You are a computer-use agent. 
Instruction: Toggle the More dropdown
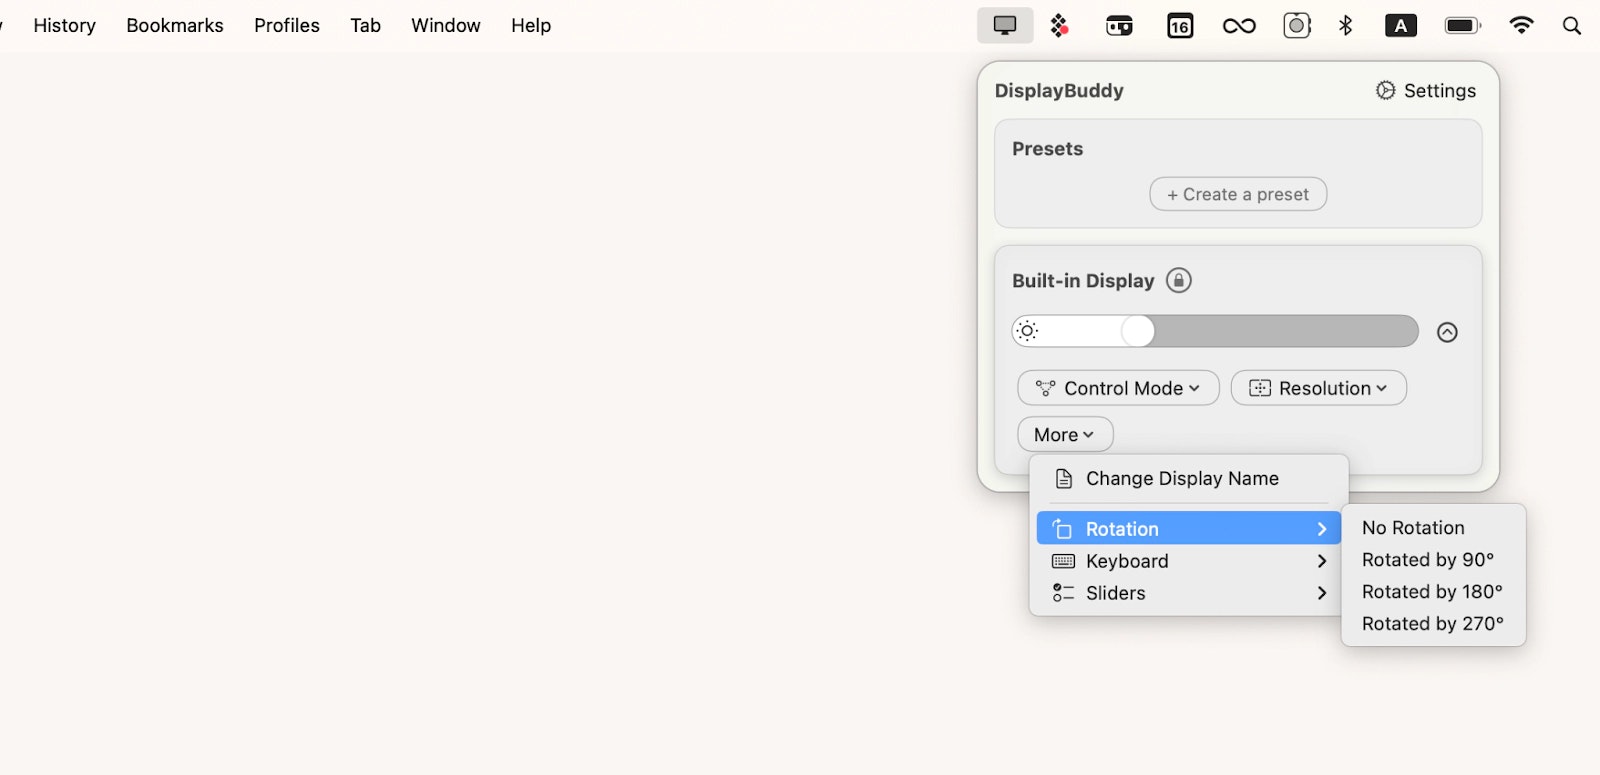pos(1065,434)
